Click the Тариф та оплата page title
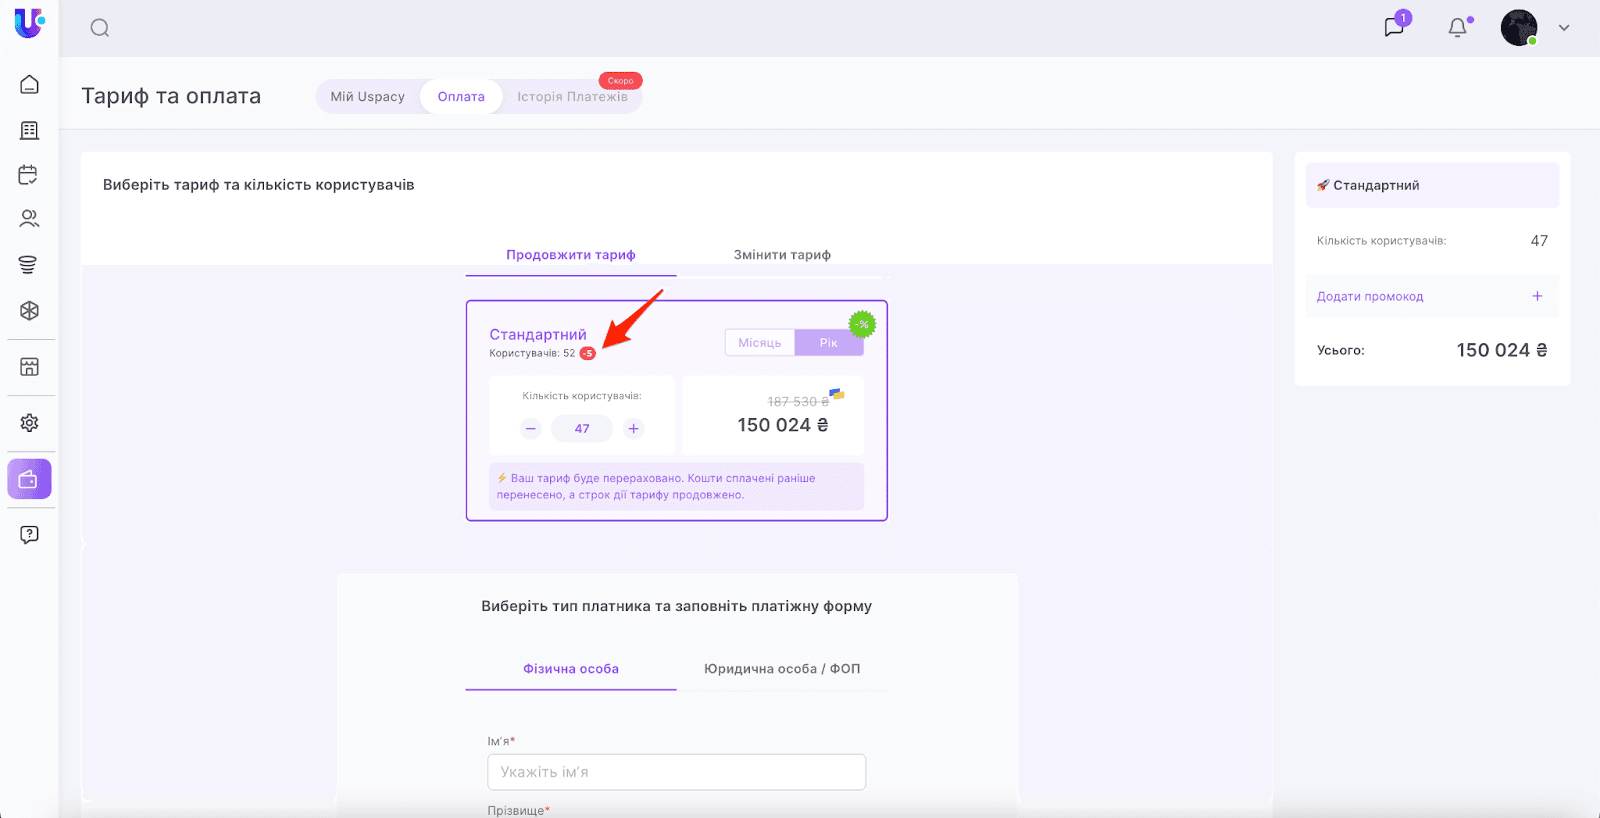Image resolution: width=1600 pixels, height=818 pixels. point(171,96)
